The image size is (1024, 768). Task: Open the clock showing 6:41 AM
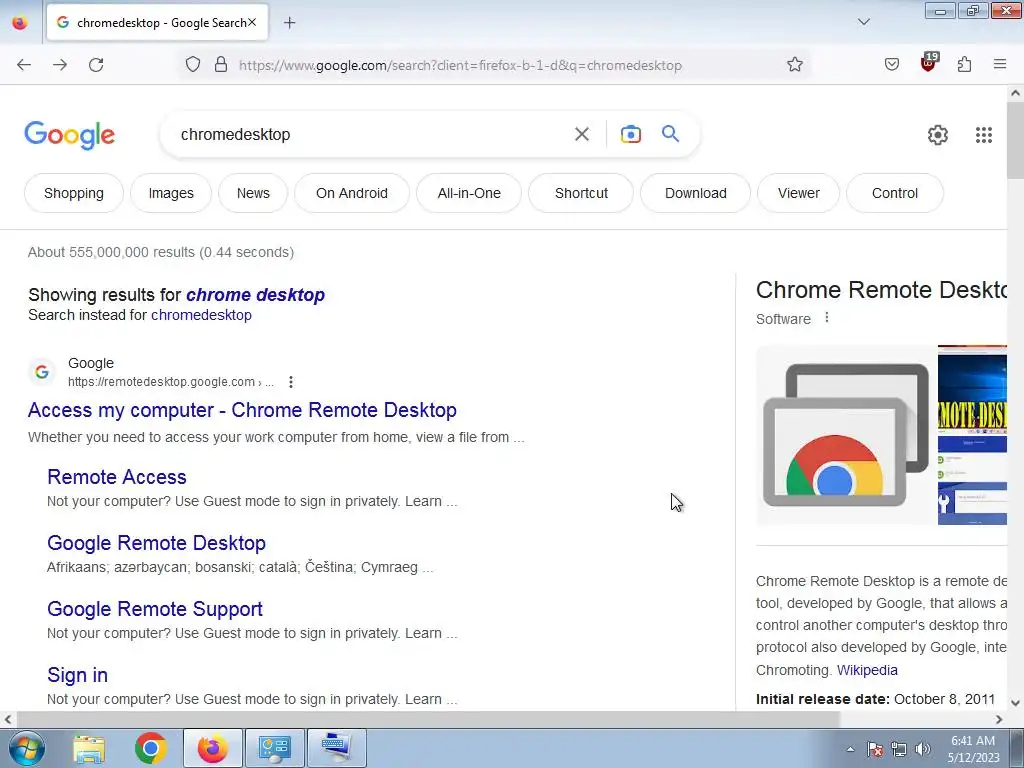point(973,749)
